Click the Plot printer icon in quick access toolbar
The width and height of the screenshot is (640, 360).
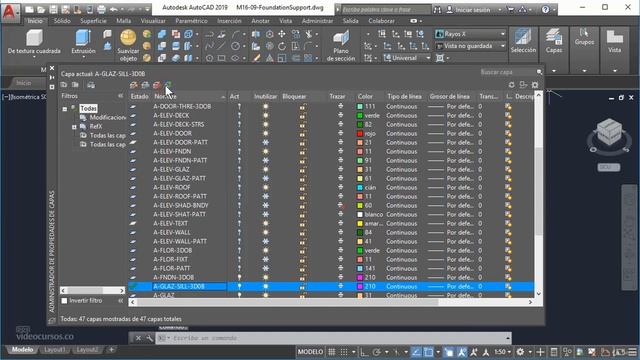pyautogui.click(x=102, y=9)
